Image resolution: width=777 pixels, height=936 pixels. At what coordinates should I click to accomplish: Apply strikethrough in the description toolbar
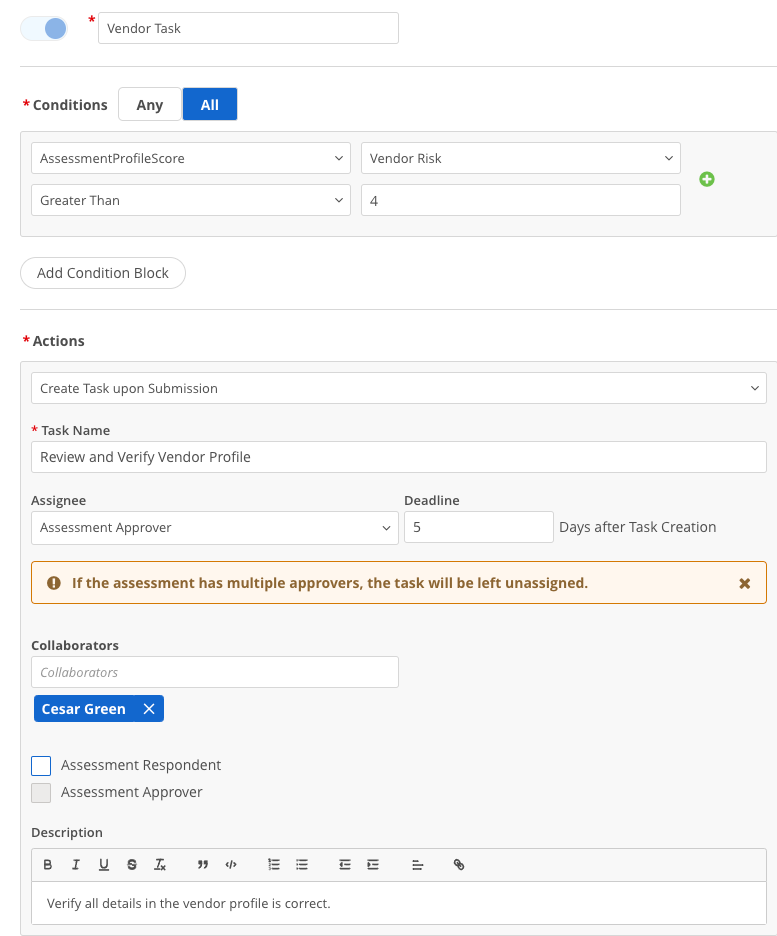click(131, 864)
